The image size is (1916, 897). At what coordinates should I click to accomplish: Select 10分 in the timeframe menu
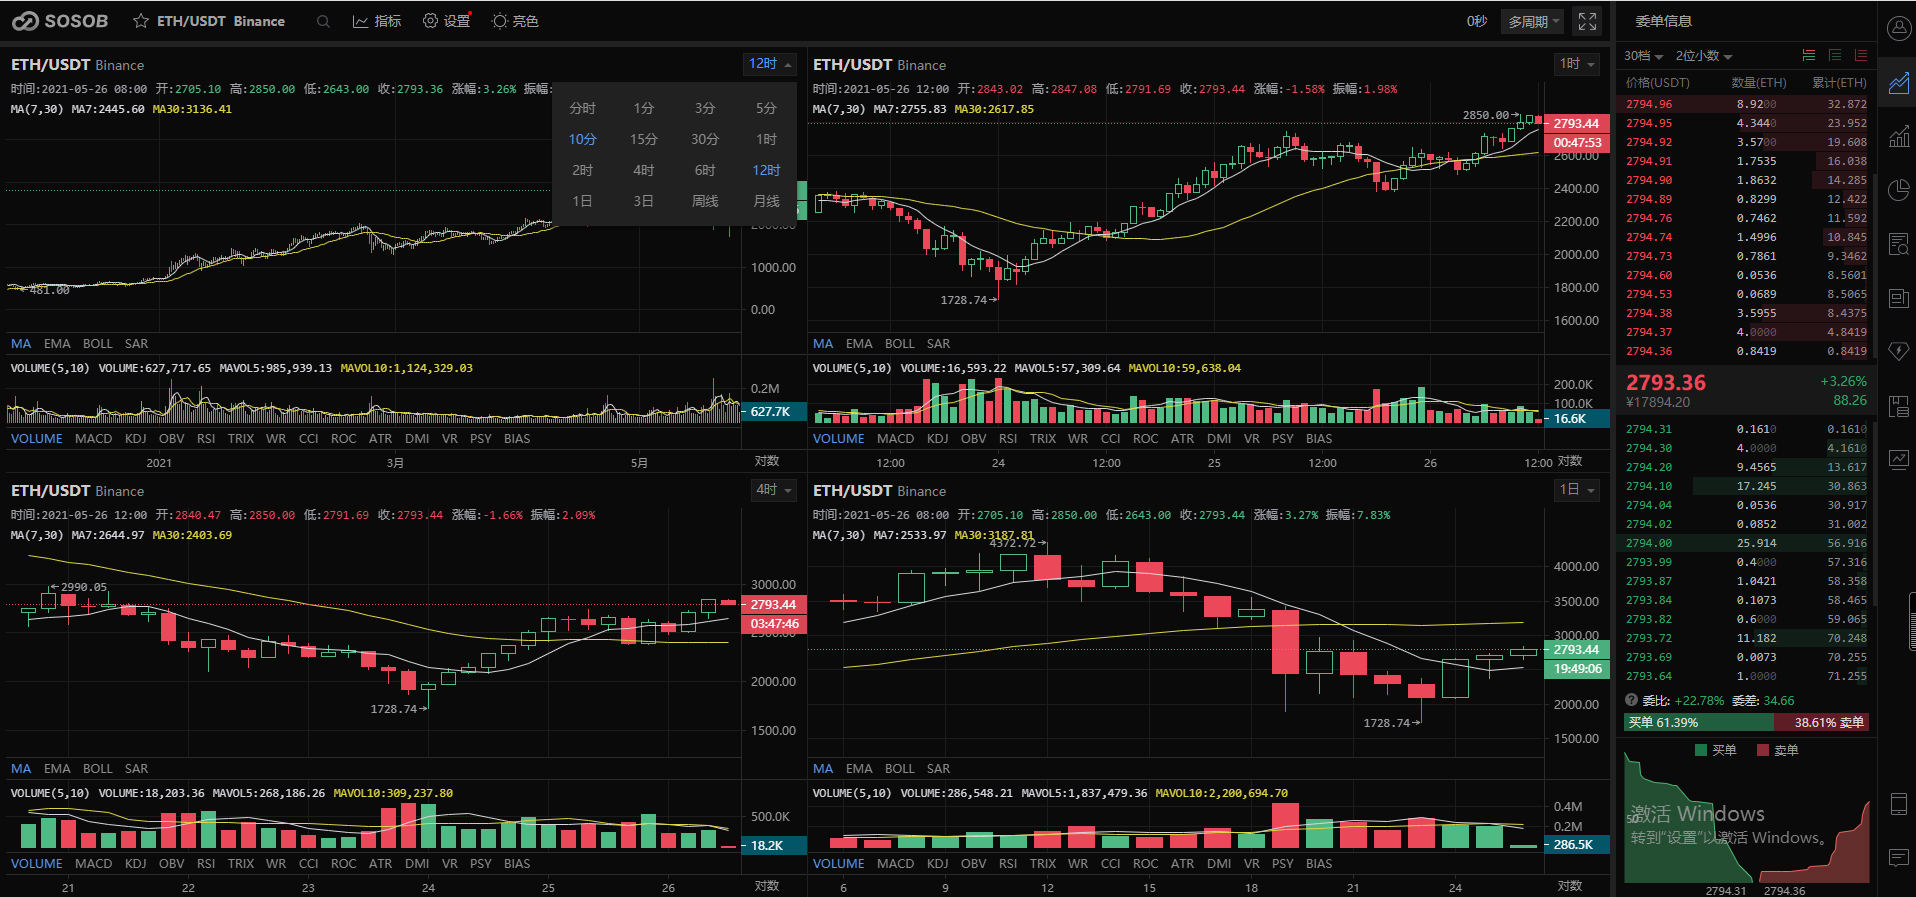582,139
